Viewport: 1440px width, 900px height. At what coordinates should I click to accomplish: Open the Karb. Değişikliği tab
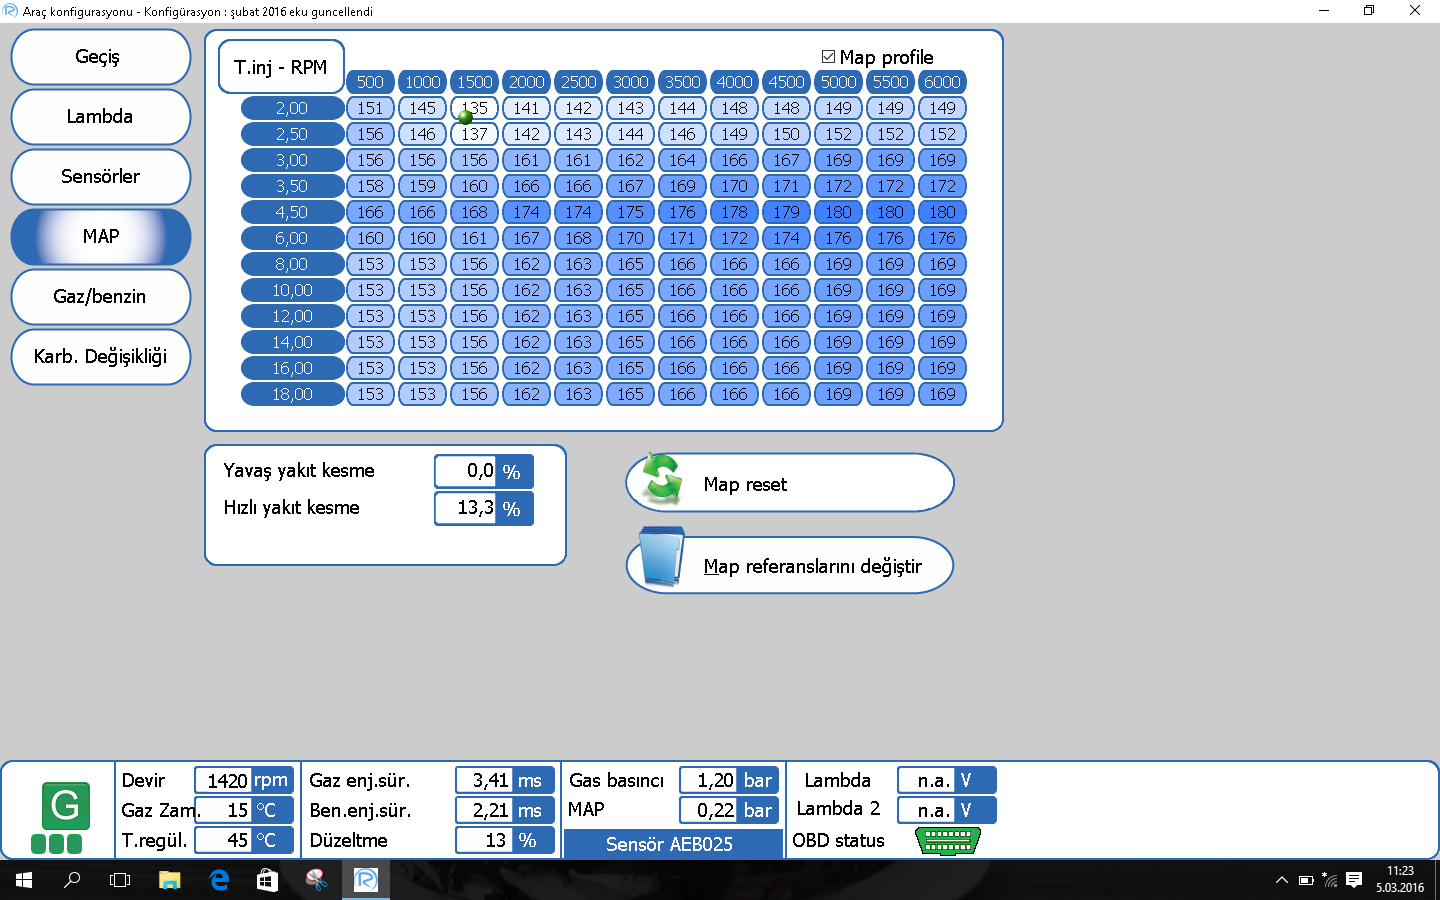coord(100,357)
